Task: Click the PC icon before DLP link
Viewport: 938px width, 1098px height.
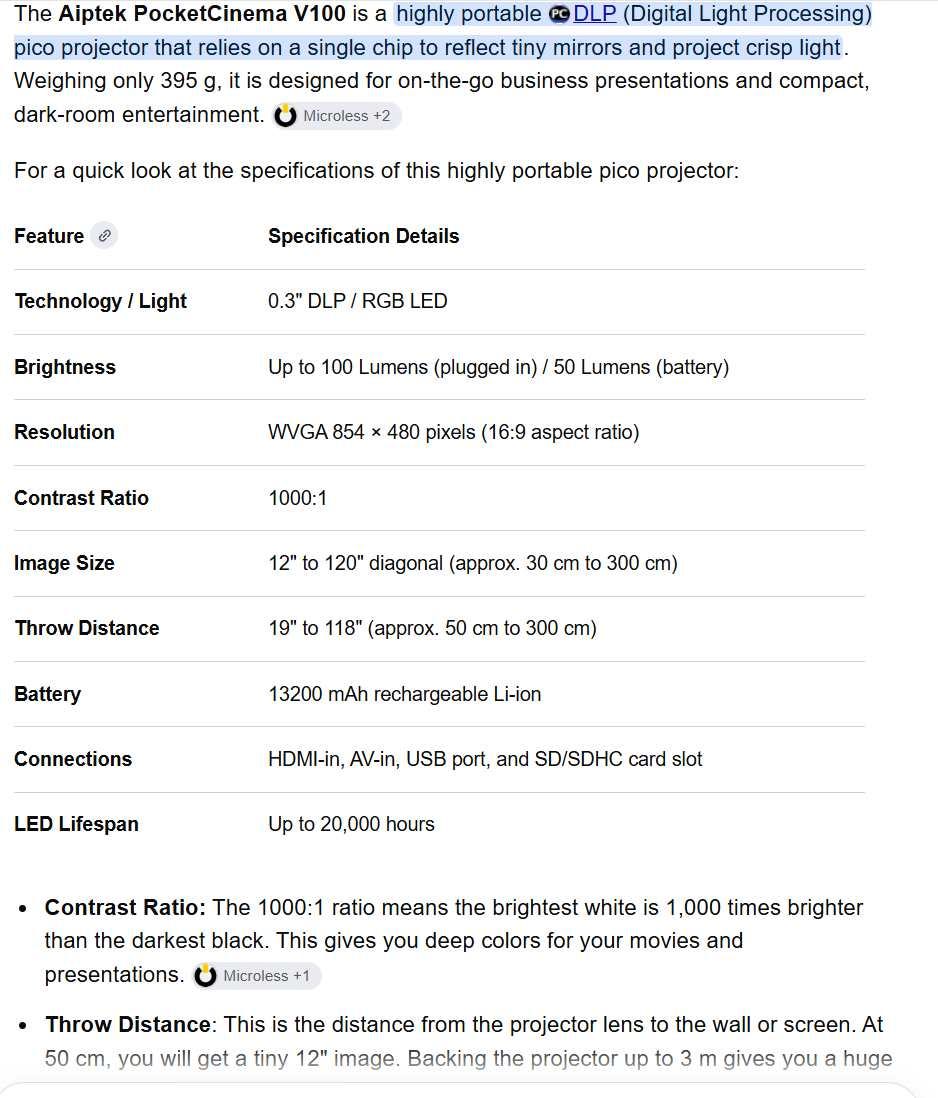Action: click(559, 14)
